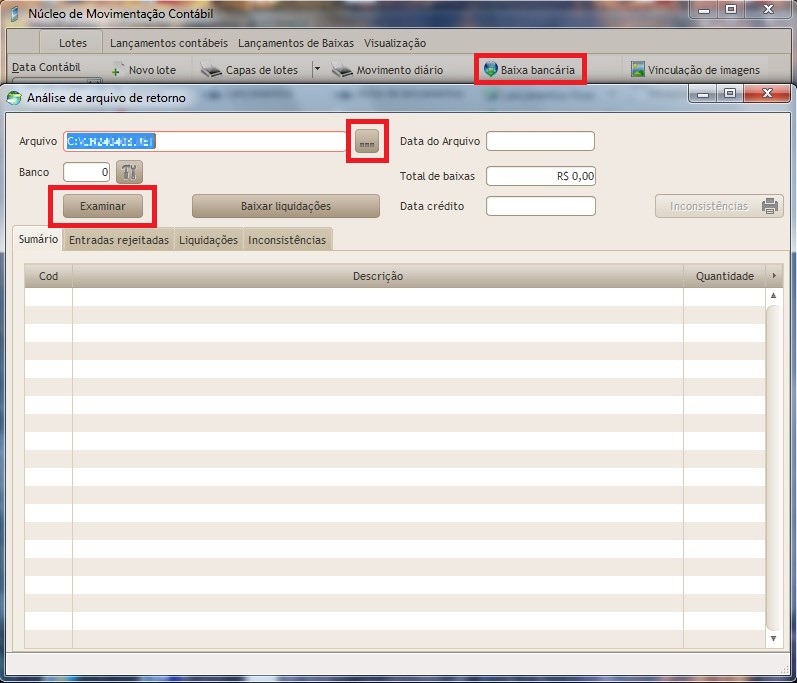Sort by the Descrição column header

(377, 276)
